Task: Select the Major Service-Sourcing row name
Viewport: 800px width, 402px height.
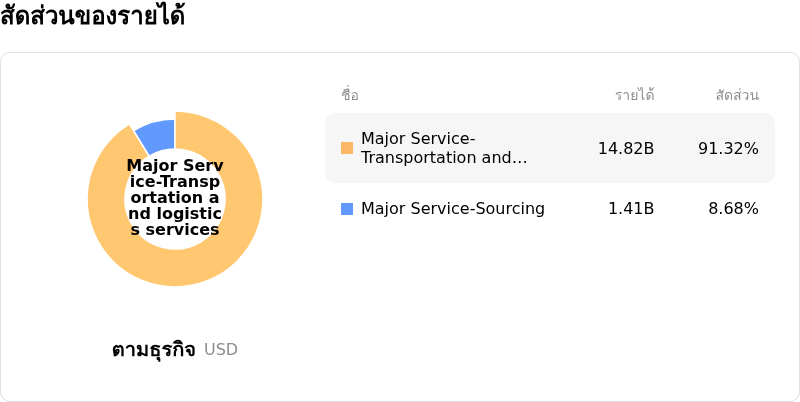Action: click(452, 209)
